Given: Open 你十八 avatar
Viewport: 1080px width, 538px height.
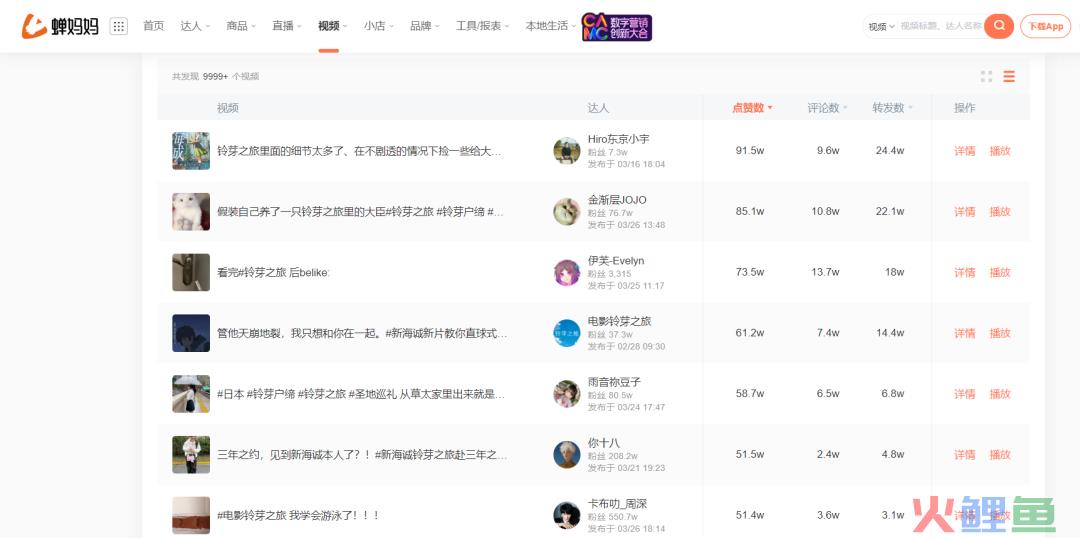Looking at the screenshot, I should [567, 455].
